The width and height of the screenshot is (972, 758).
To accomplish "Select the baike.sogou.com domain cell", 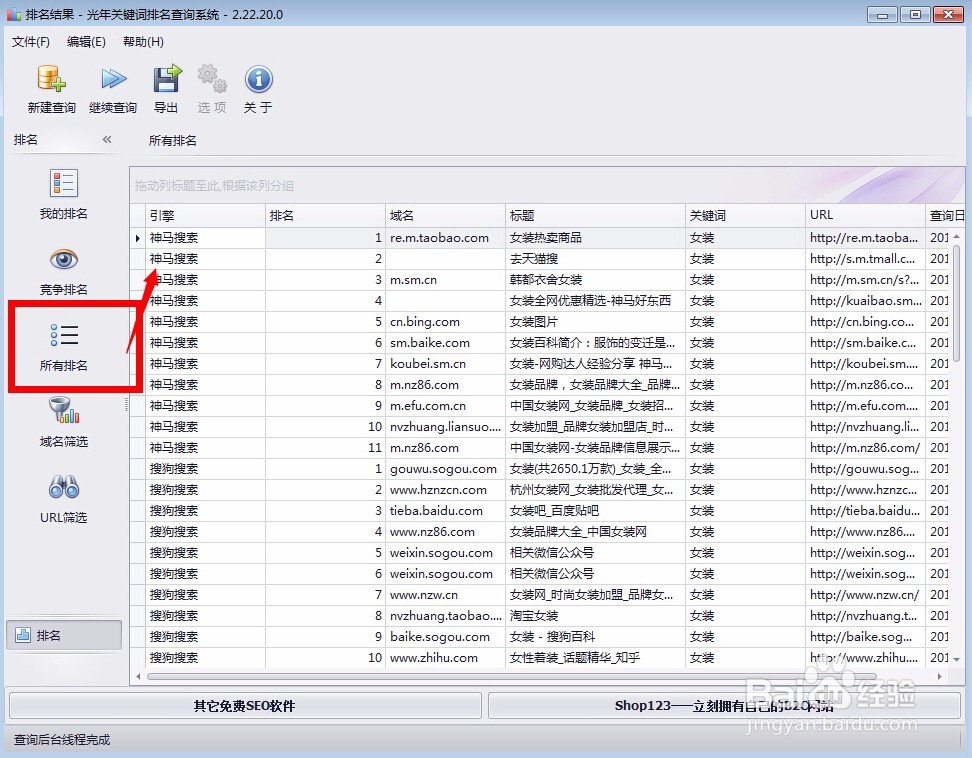I will [x=445, y=637].
